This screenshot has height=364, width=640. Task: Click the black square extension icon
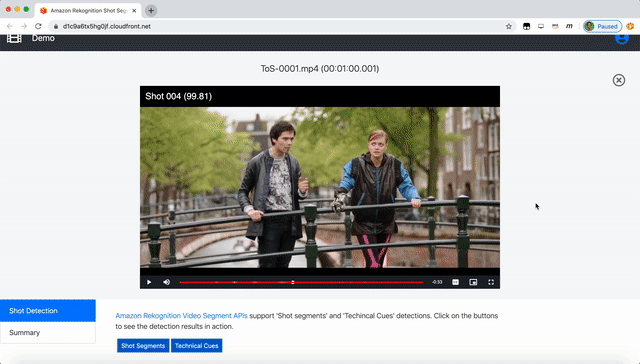(x=527, y=26)
